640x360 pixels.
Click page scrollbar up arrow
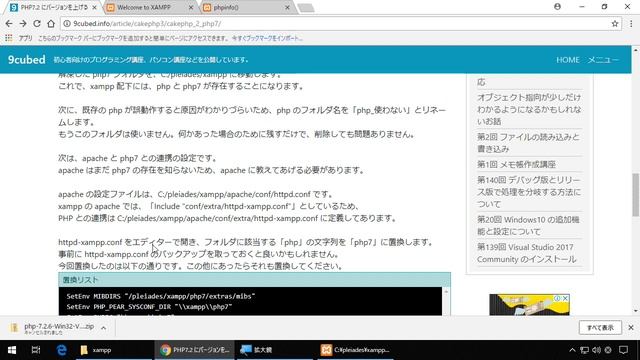(x=636, y=50)
